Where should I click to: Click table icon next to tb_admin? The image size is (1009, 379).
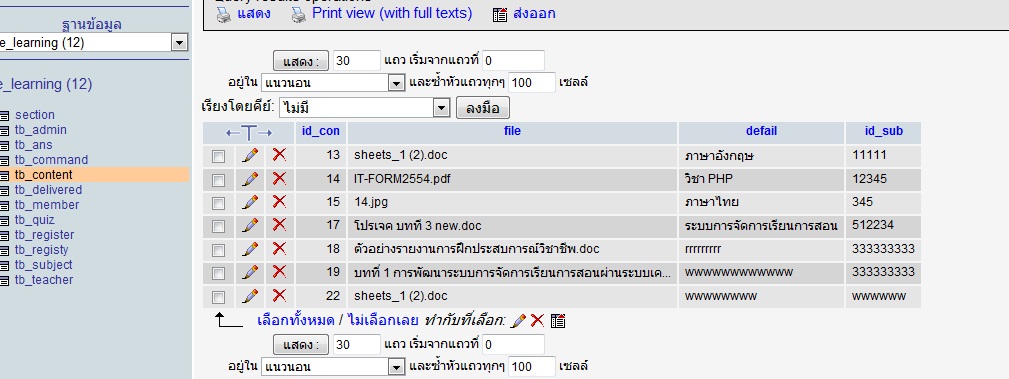5,131
